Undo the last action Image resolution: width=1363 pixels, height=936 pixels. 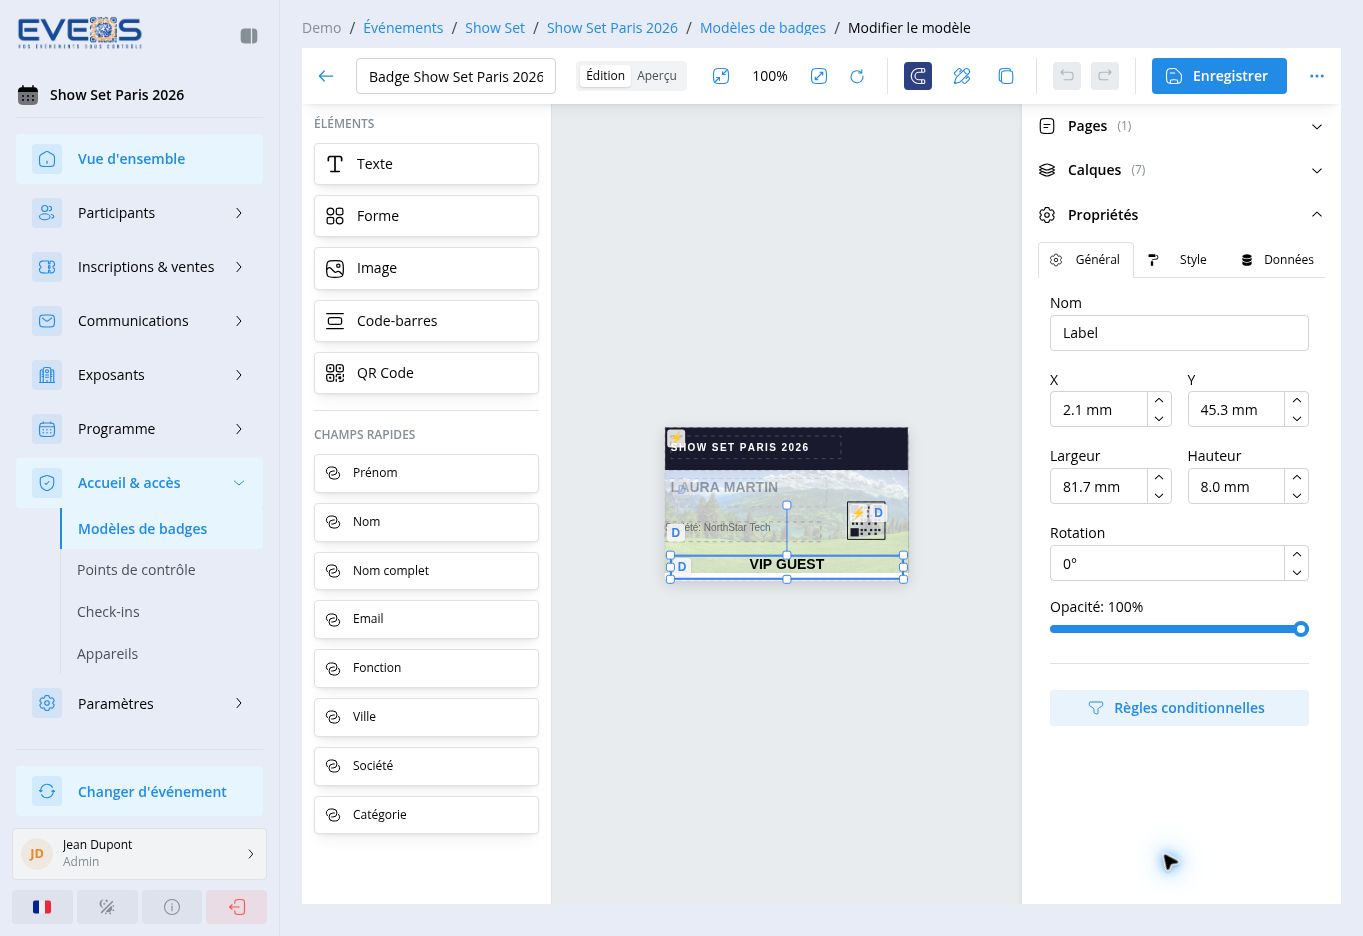point(1067,76)
